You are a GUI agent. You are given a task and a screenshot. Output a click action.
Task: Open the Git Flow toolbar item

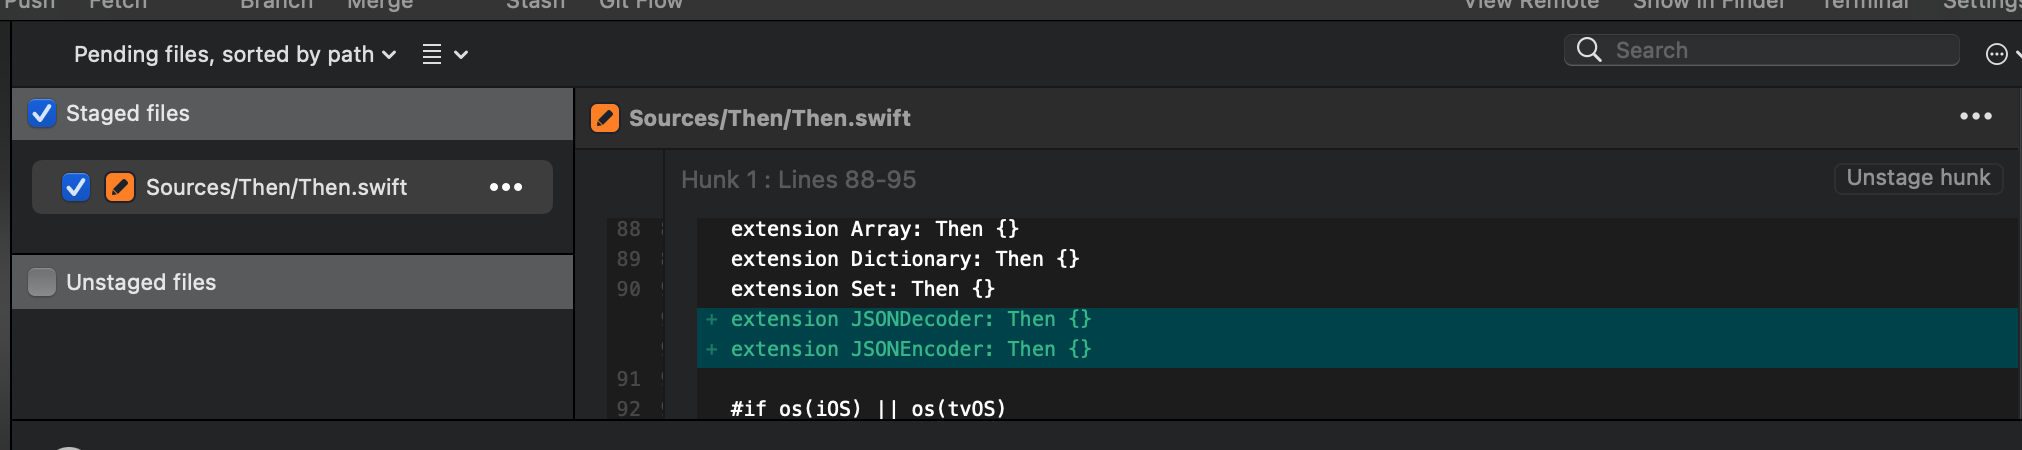click(641, 5)
